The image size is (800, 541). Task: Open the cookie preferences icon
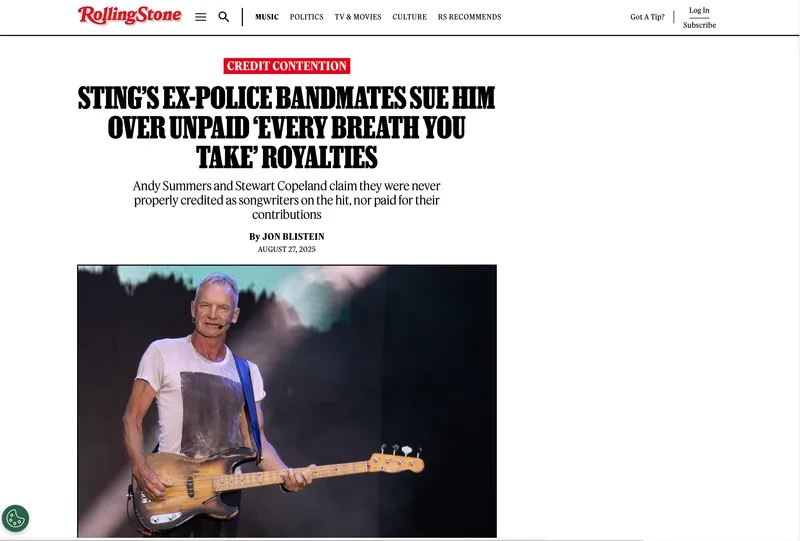[15, 519]
